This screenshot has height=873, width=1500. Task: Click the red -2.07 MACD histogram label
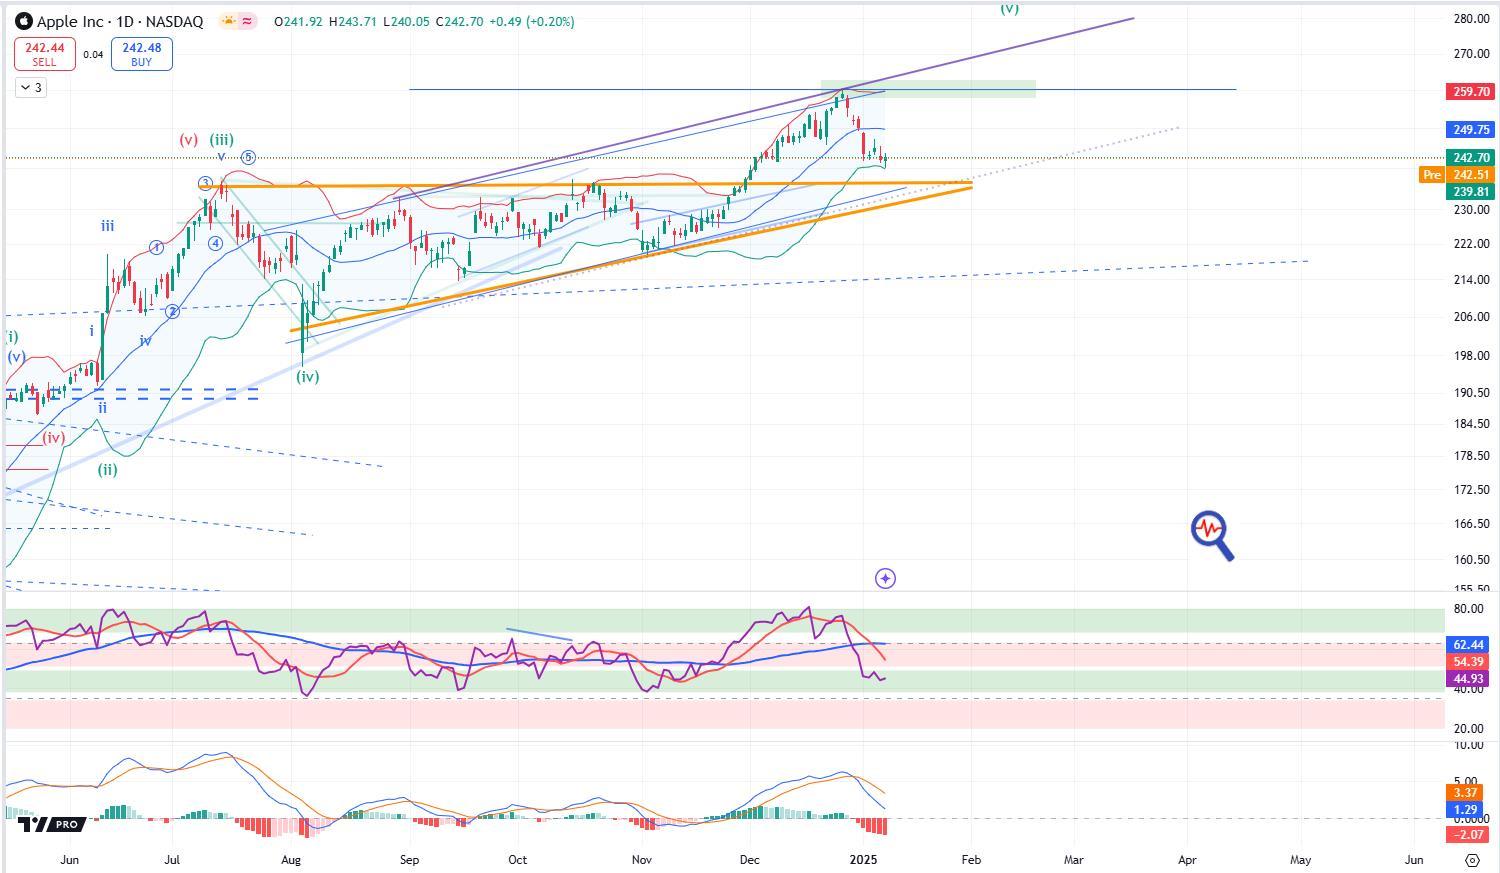tap(1468, 834)
